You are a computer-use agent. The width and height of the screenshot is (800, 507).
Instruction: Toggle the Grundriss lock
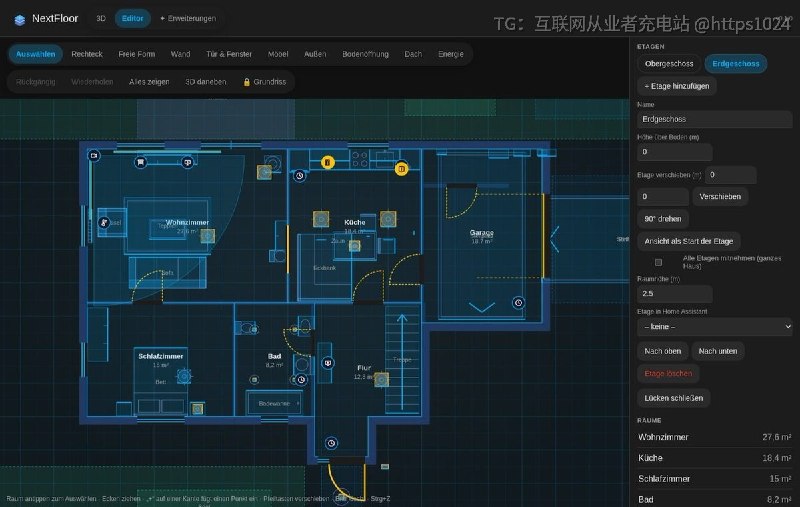265,82
